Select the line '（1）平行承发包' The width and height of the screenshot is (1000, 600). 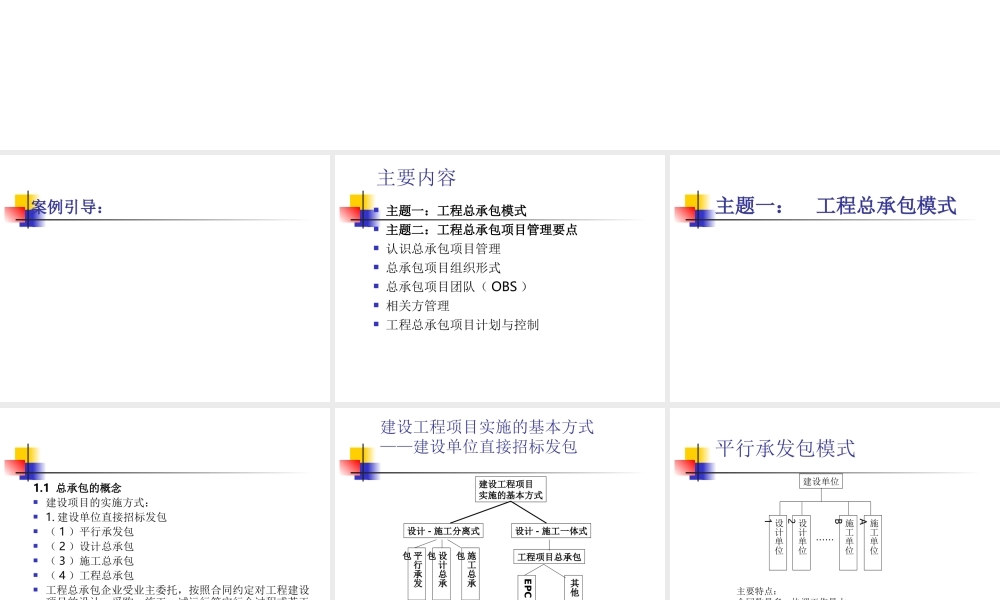click(90, 532)
